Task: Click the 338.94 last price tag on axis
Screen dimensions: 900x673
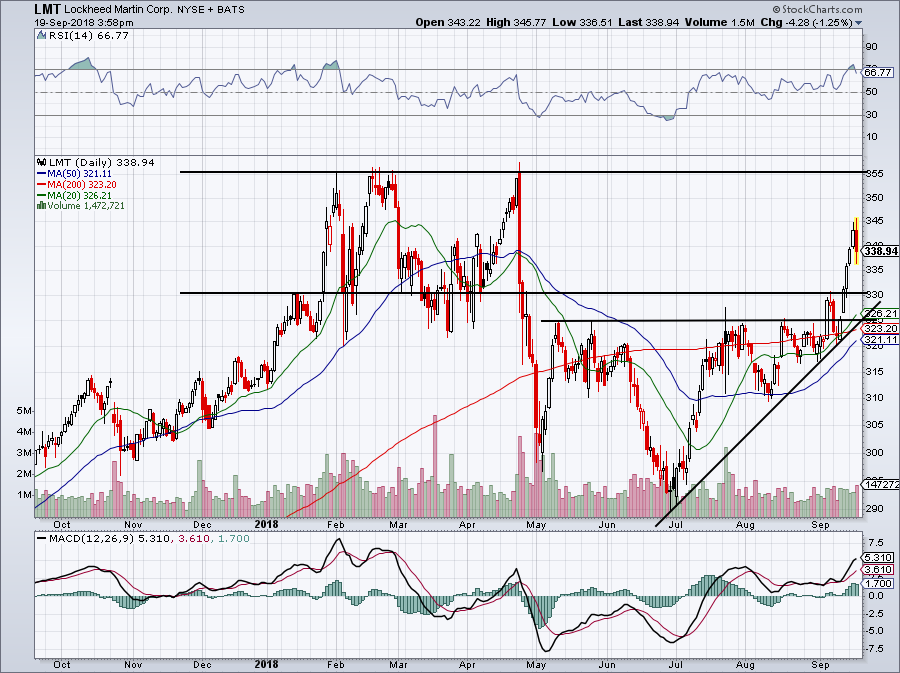Action: (x=880, y=251)
